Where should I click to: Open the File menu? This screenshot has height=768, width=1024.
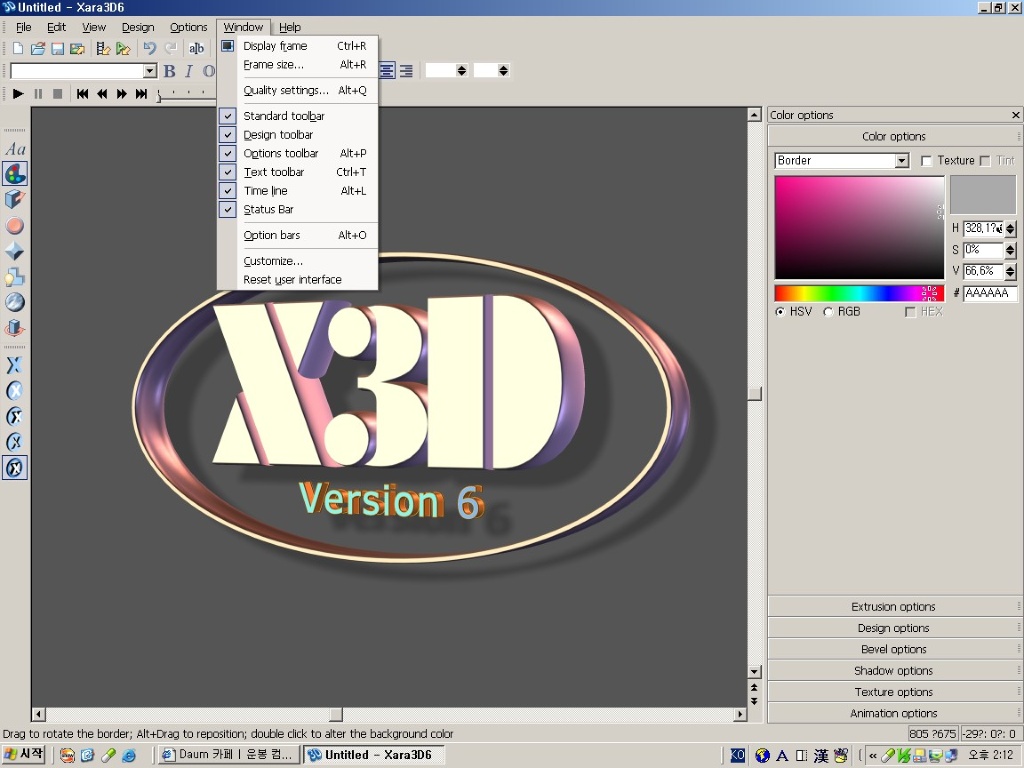(x=24, y=27)
